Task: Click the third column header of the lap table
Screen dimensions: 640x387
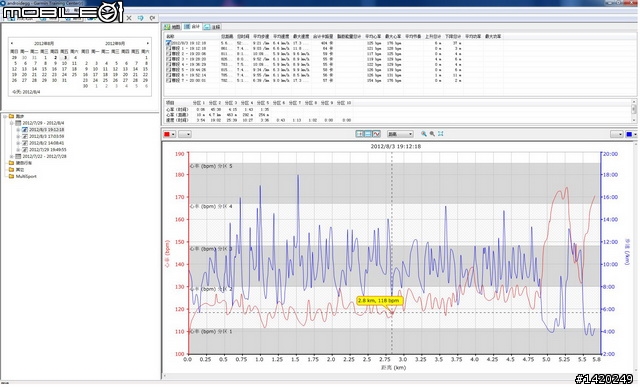Action: pyautogui.click(x=243, y=36)
